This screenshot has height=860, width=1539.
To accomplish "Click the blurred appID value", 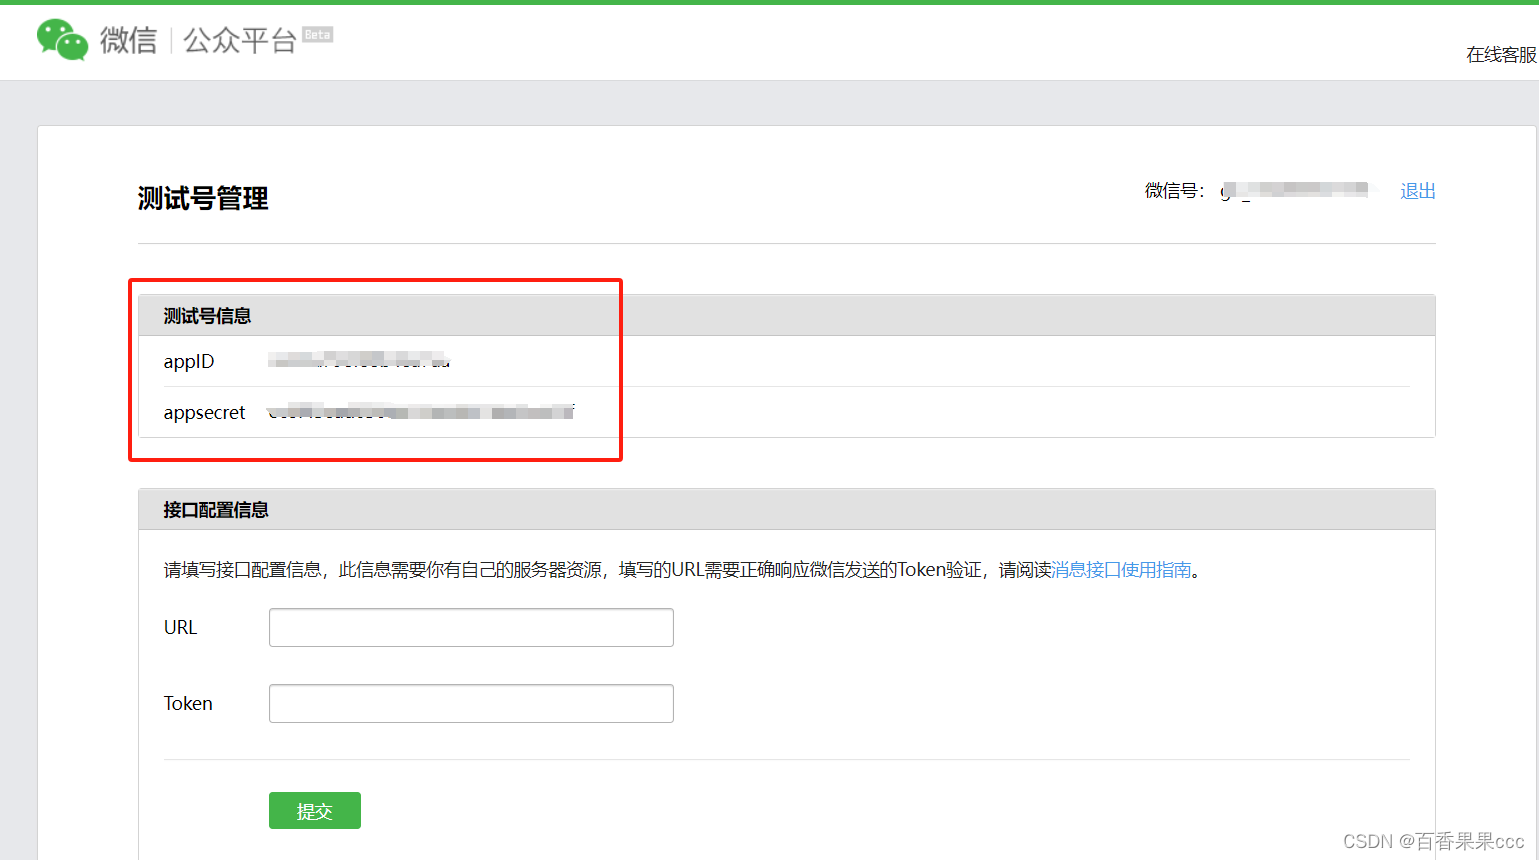I will [359, 360].
